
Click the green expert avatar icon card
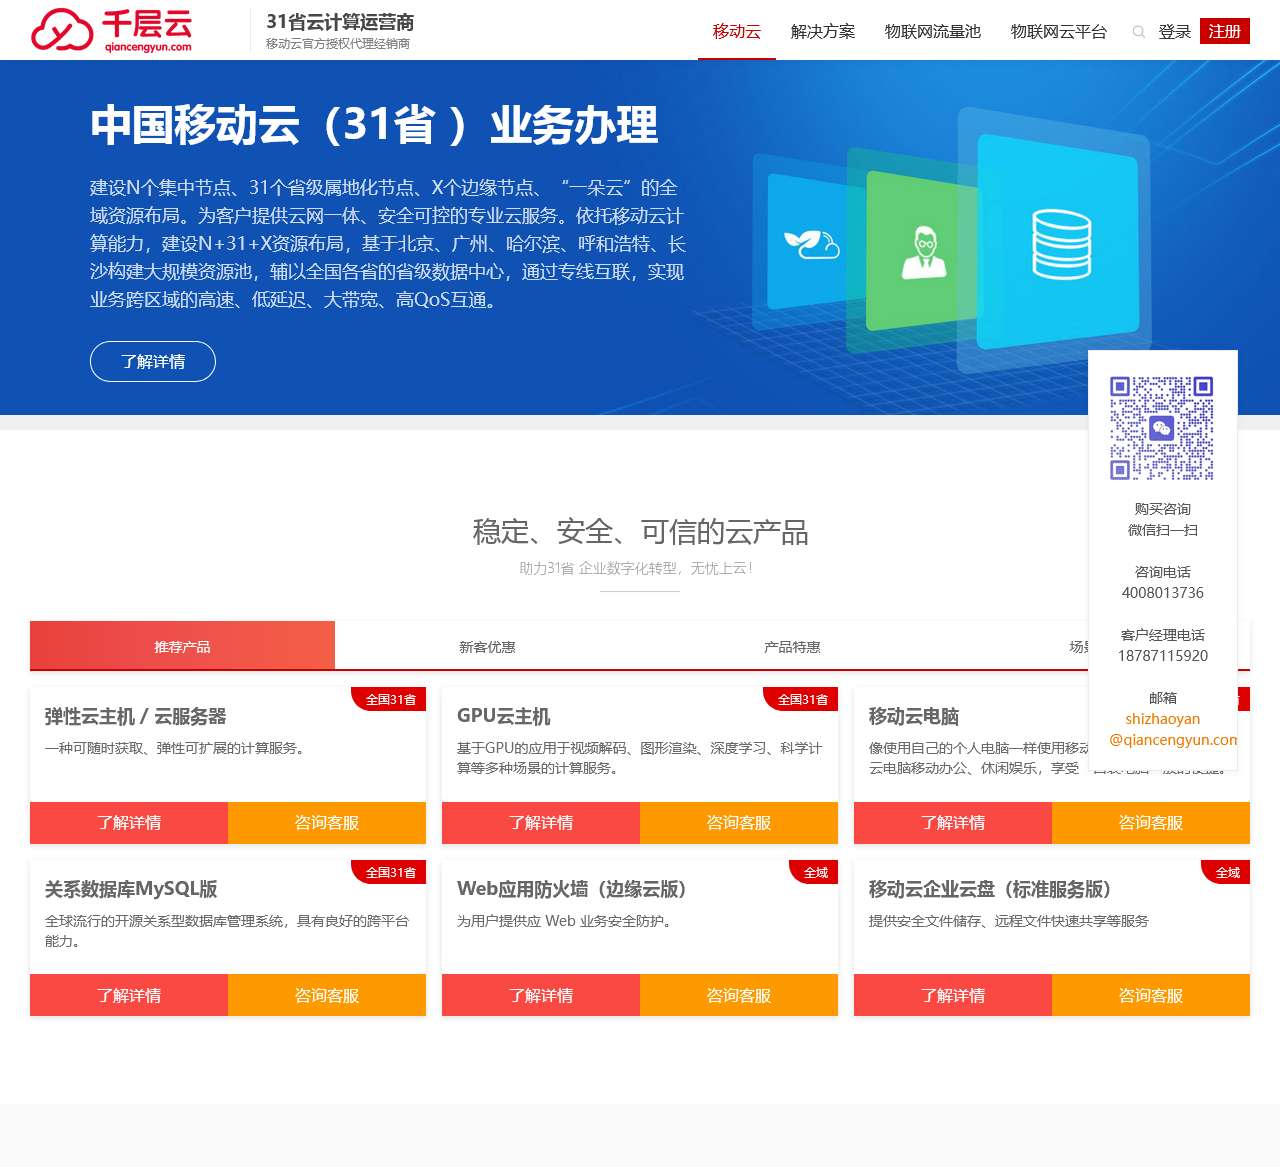(925, 252)
